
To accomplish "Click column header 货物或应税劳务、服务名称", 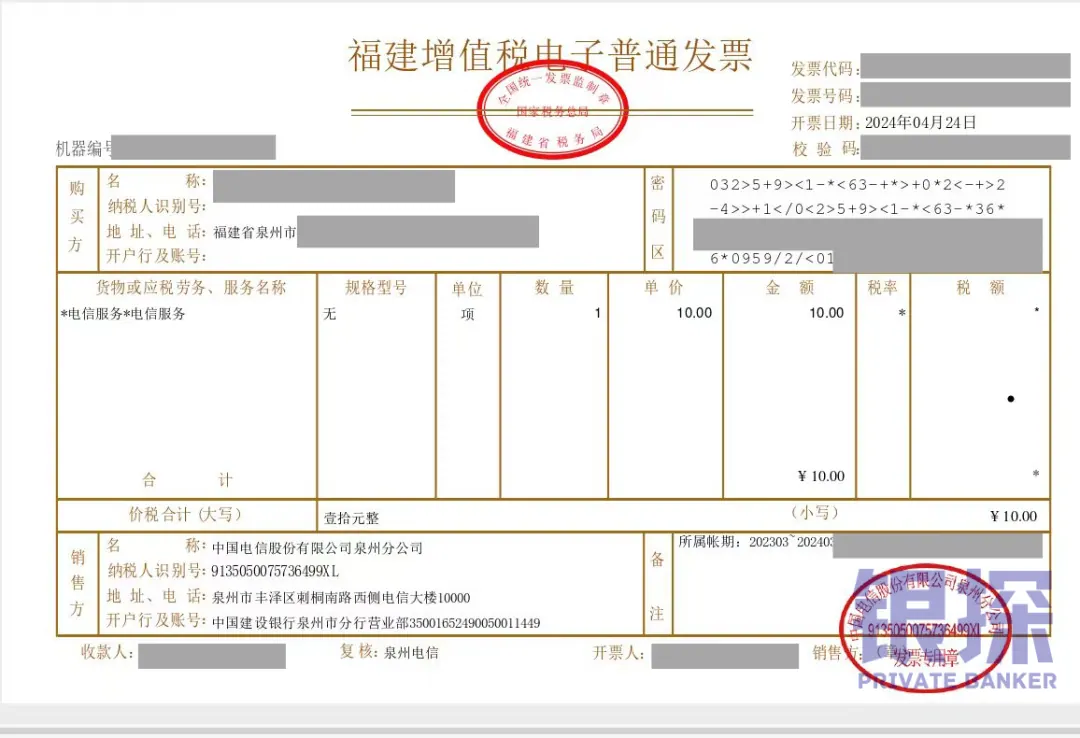I will tap(191, 287).
